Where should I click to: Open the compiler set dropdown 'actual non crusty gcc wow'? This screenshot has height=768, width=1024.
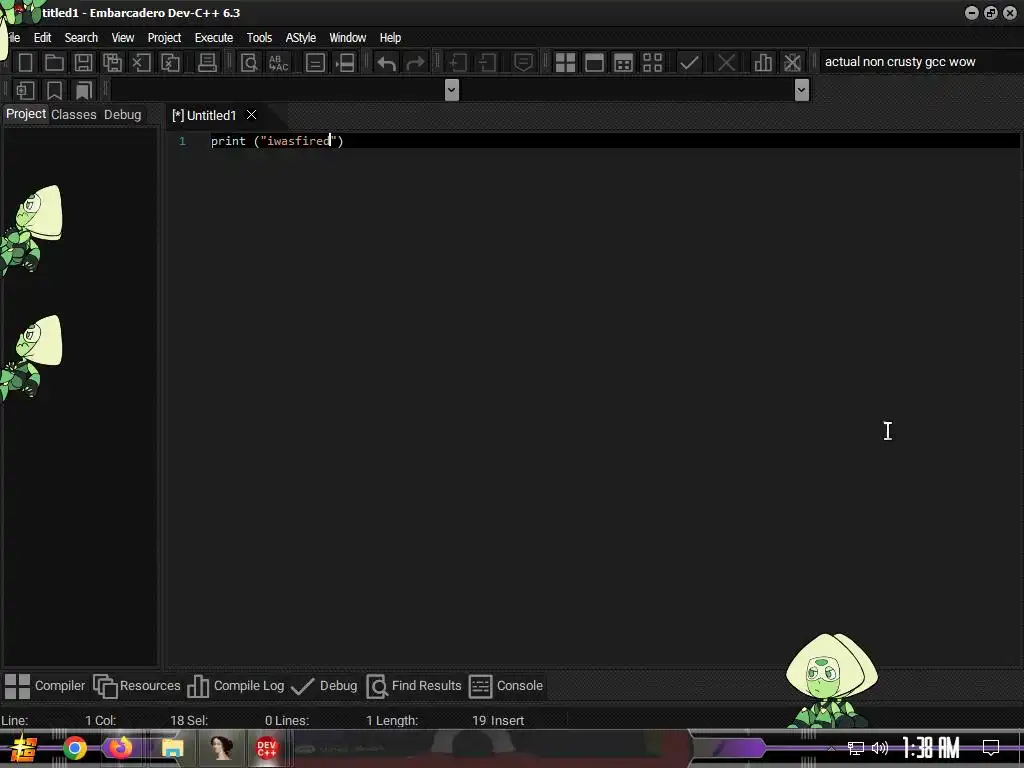(920, 62)
